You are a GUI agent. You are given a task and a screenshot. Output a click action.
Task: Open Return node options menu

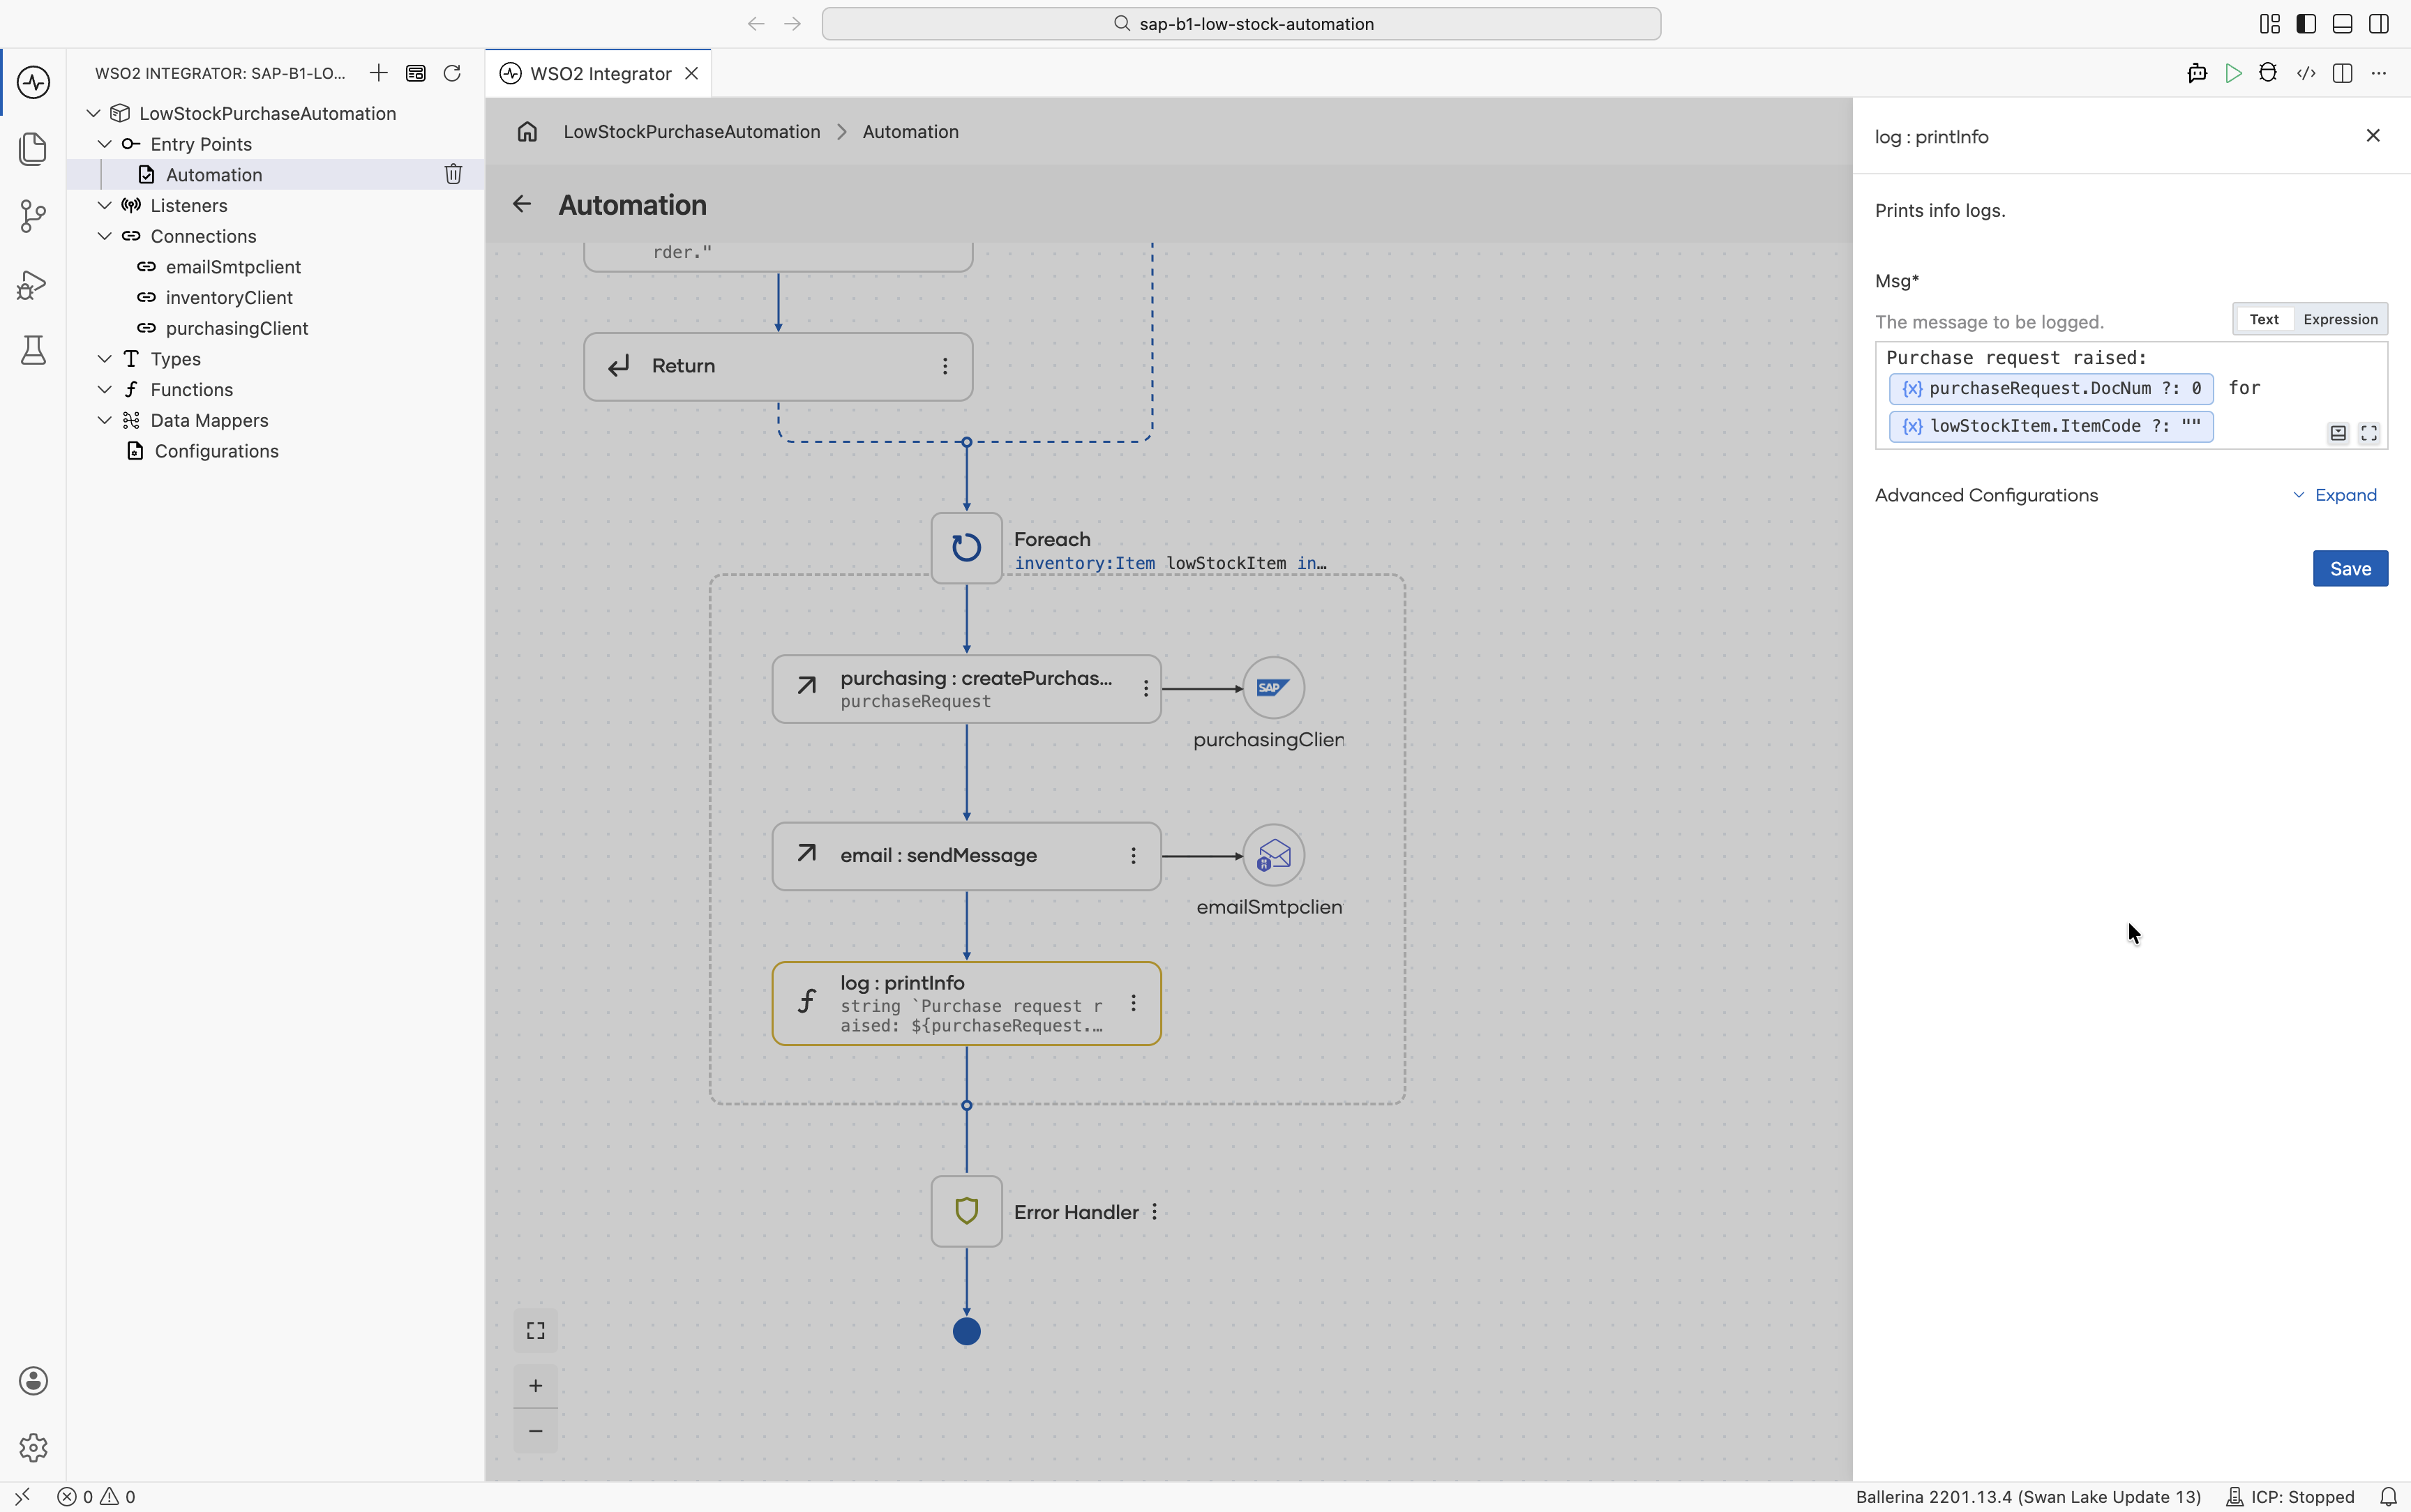945,366
